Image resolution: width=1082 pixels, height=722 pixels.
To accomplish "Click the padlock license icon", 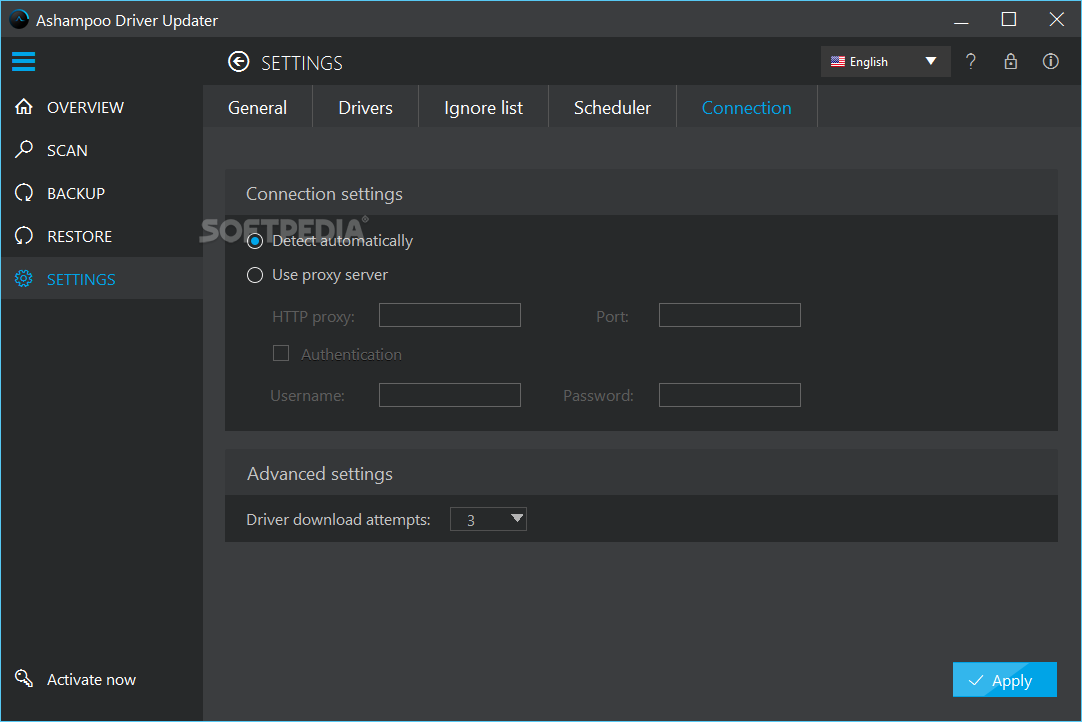I will pyautogui.click(x=1010, y=61).
